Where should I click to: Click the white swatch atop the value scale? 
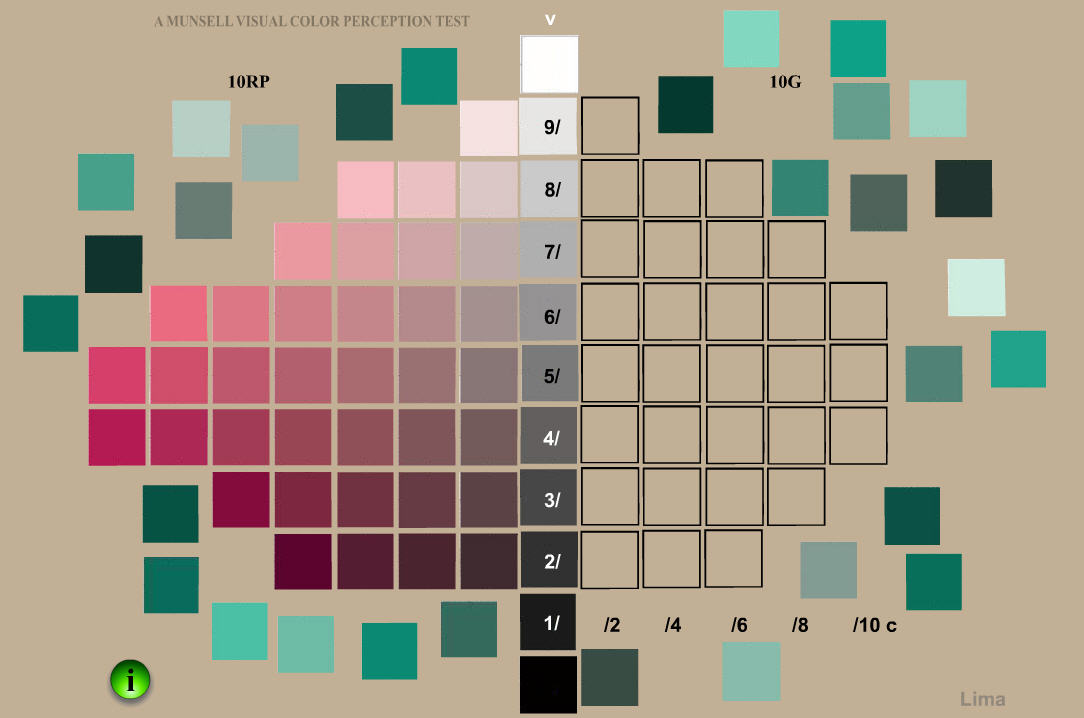click(x=549, y=64)
